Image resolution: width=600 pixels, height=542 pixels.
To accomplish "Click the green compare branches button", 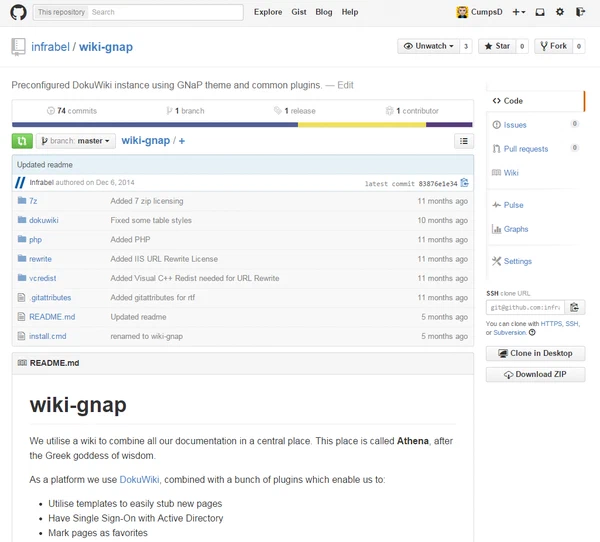I will [x=22, y=141].
